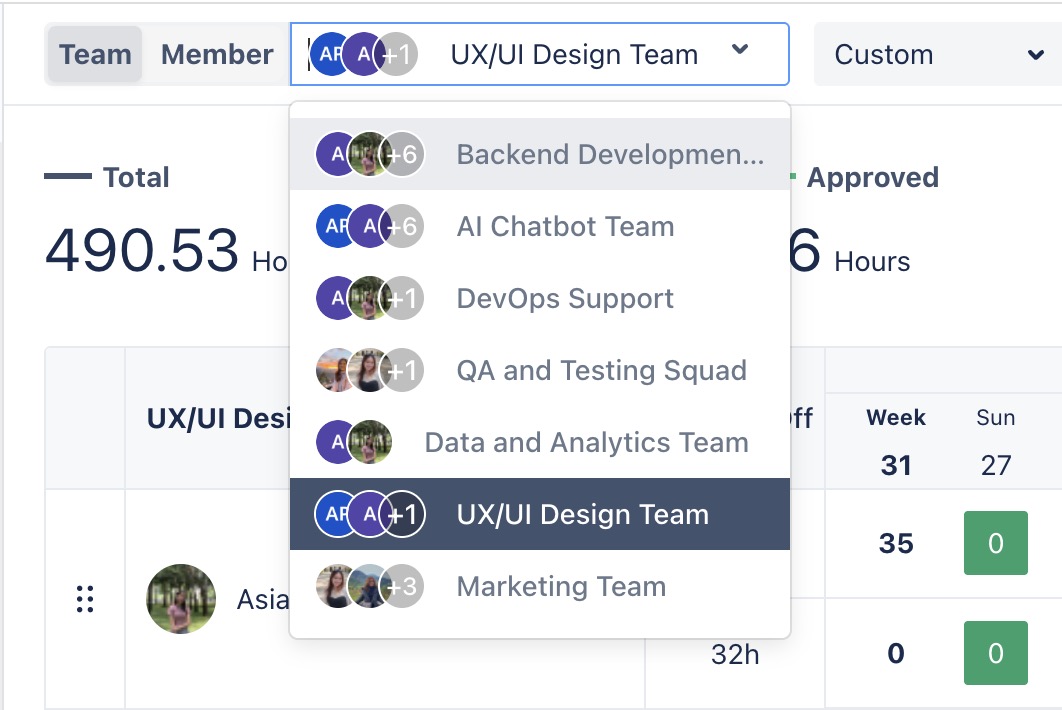Click avatar group of AI Chatbot Team

click(x=370, y=227)
